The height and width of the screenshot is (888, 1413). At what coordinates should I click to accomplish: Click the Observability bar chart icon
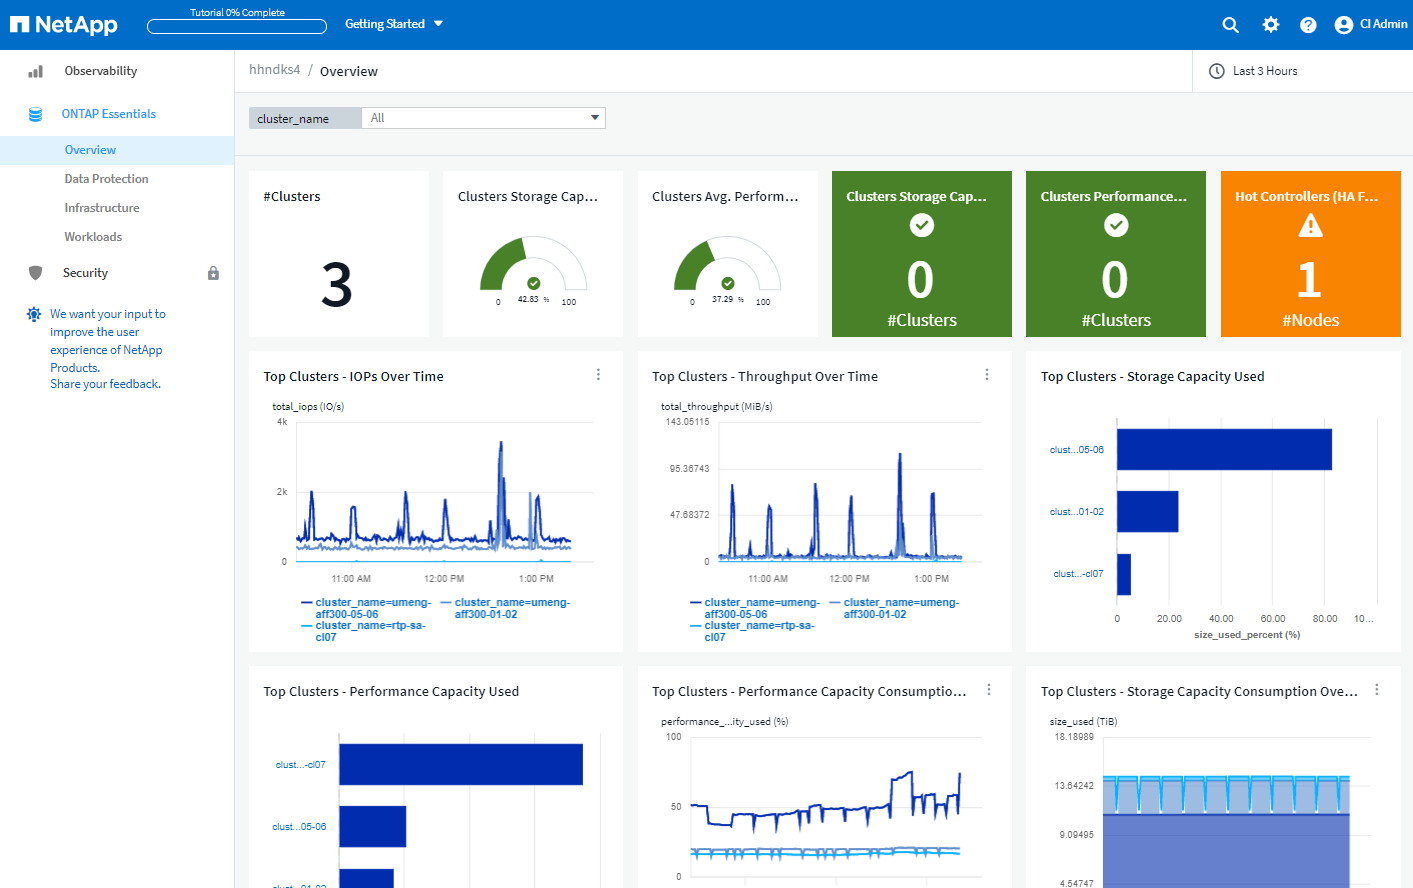point(36,71)
